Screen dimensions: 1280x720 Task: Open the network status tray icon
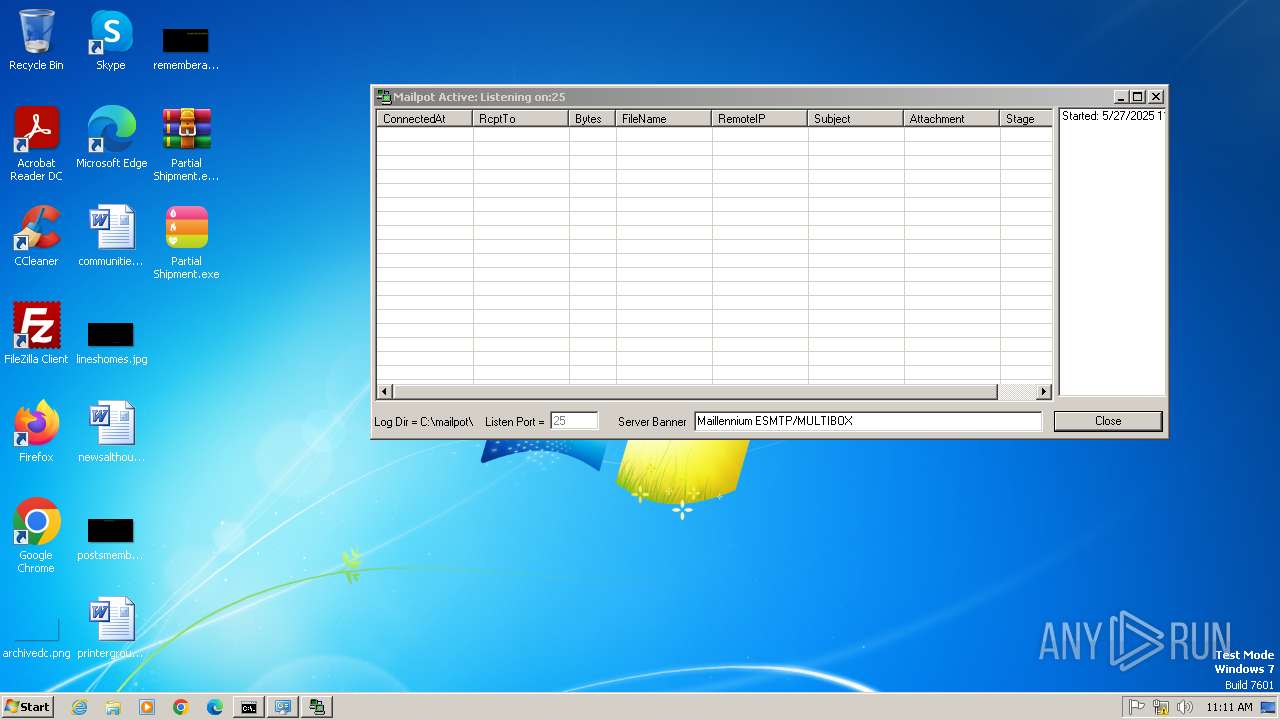point(1161,707)
